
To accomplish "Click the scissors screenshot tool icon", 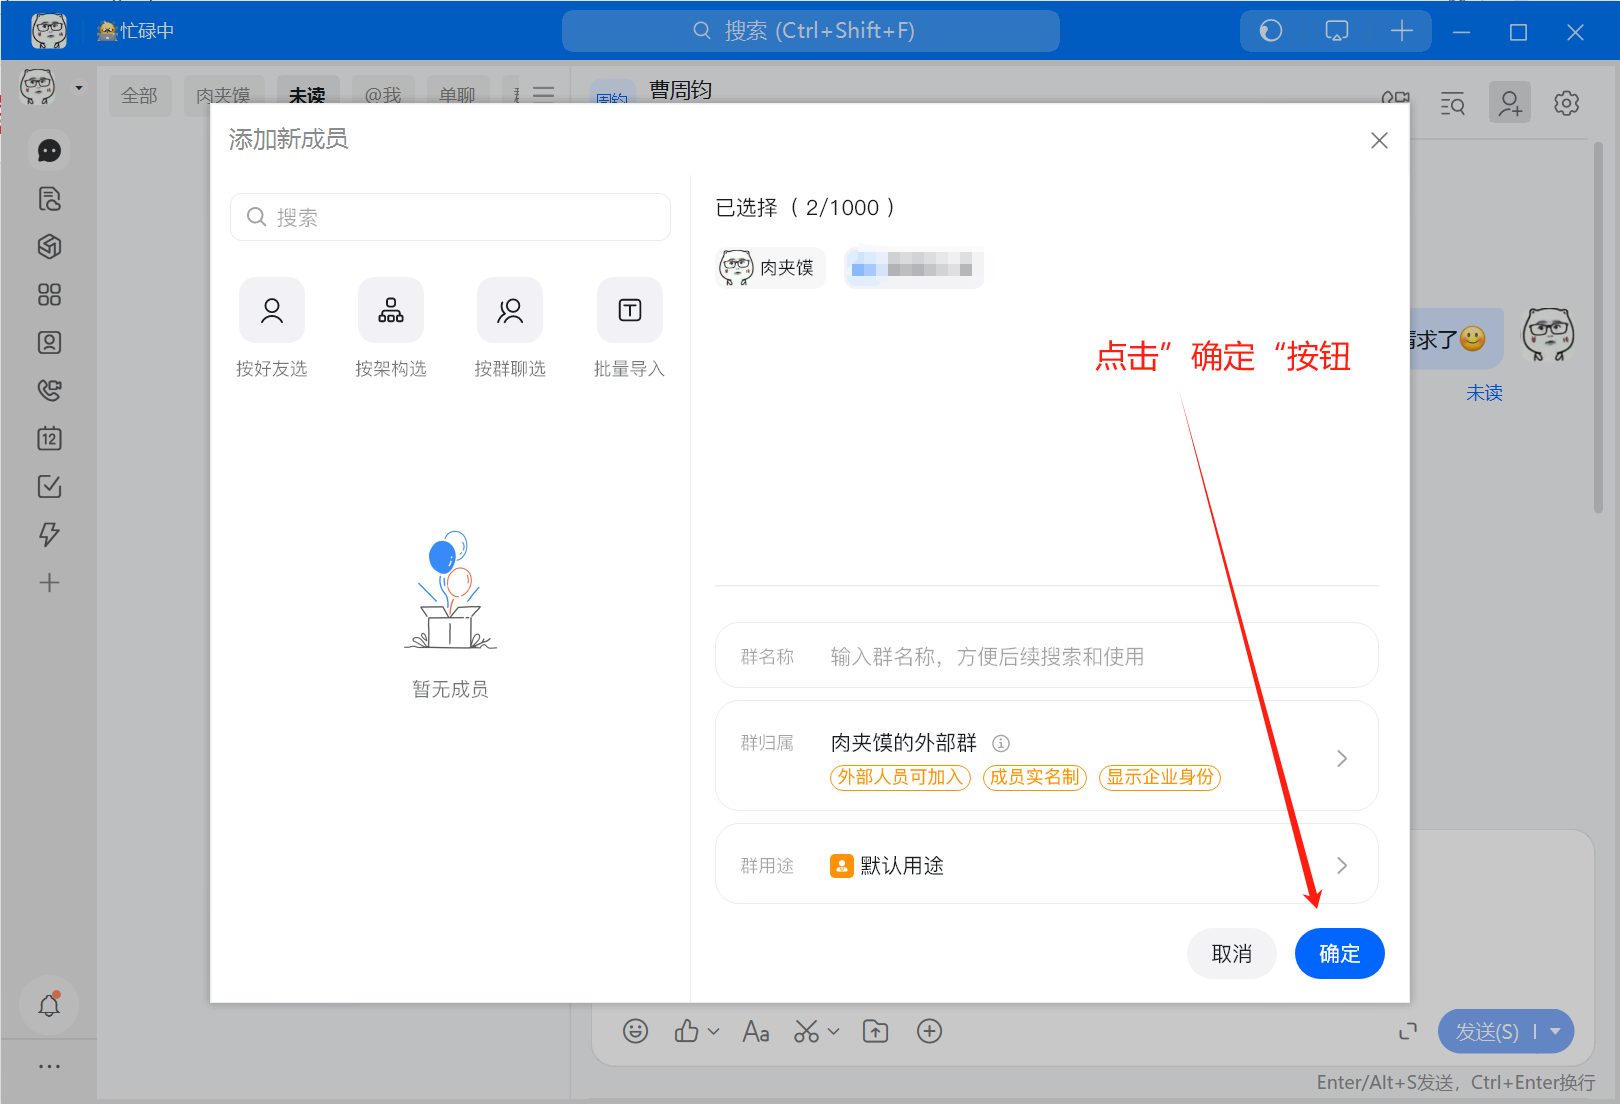I will pyautogui.click(x=806, y=1031).
